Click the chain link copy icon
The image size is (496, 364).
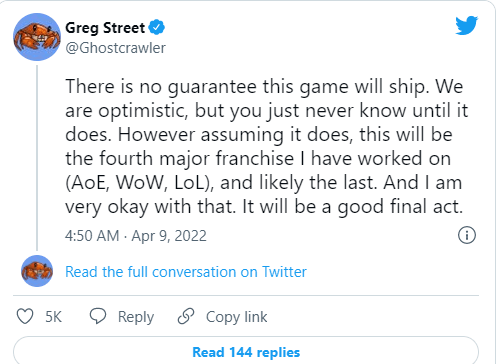186,316
